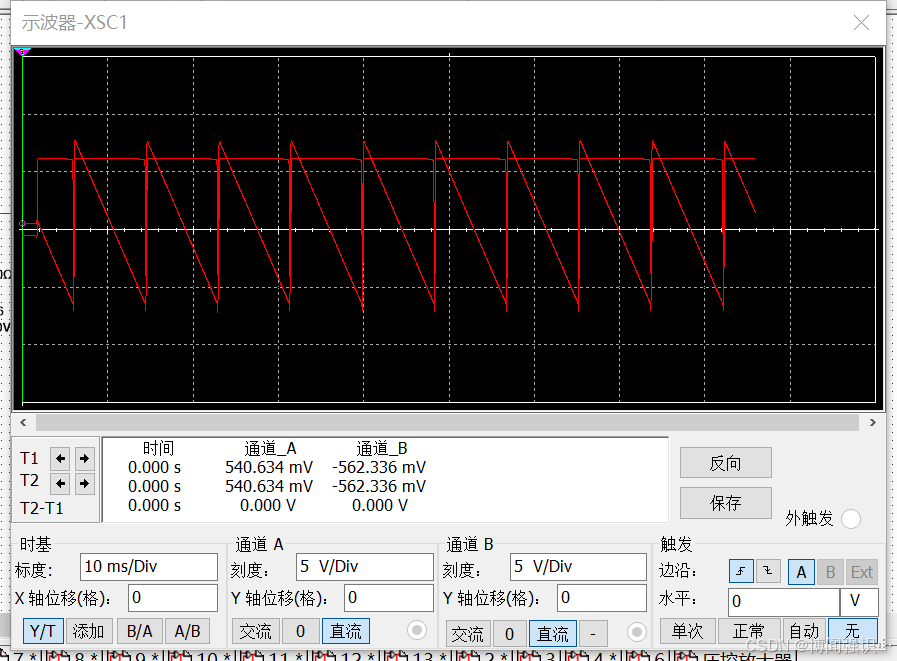Move cursor T1 left arrow
897x661 pixels.
61,458
